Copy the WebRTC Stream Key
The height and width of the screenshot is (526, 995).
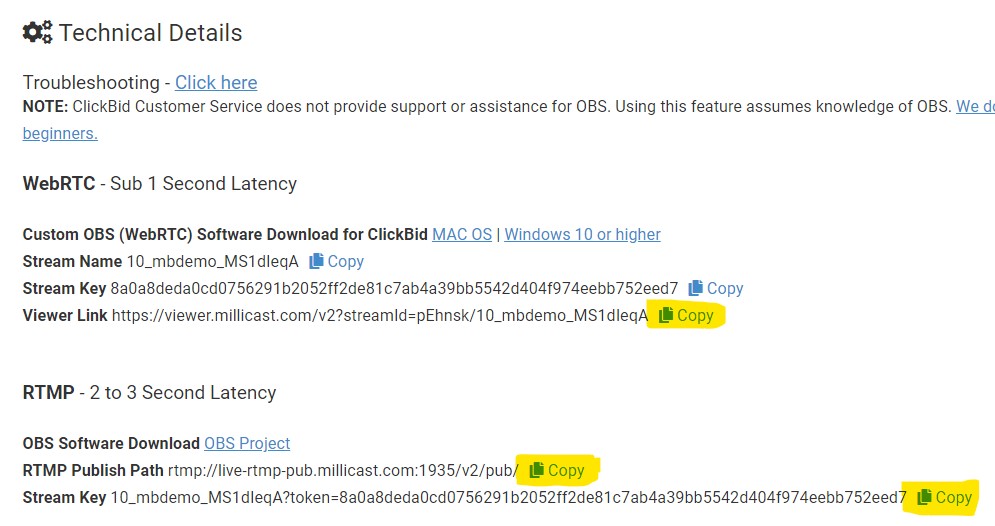(x=715, y=288)
